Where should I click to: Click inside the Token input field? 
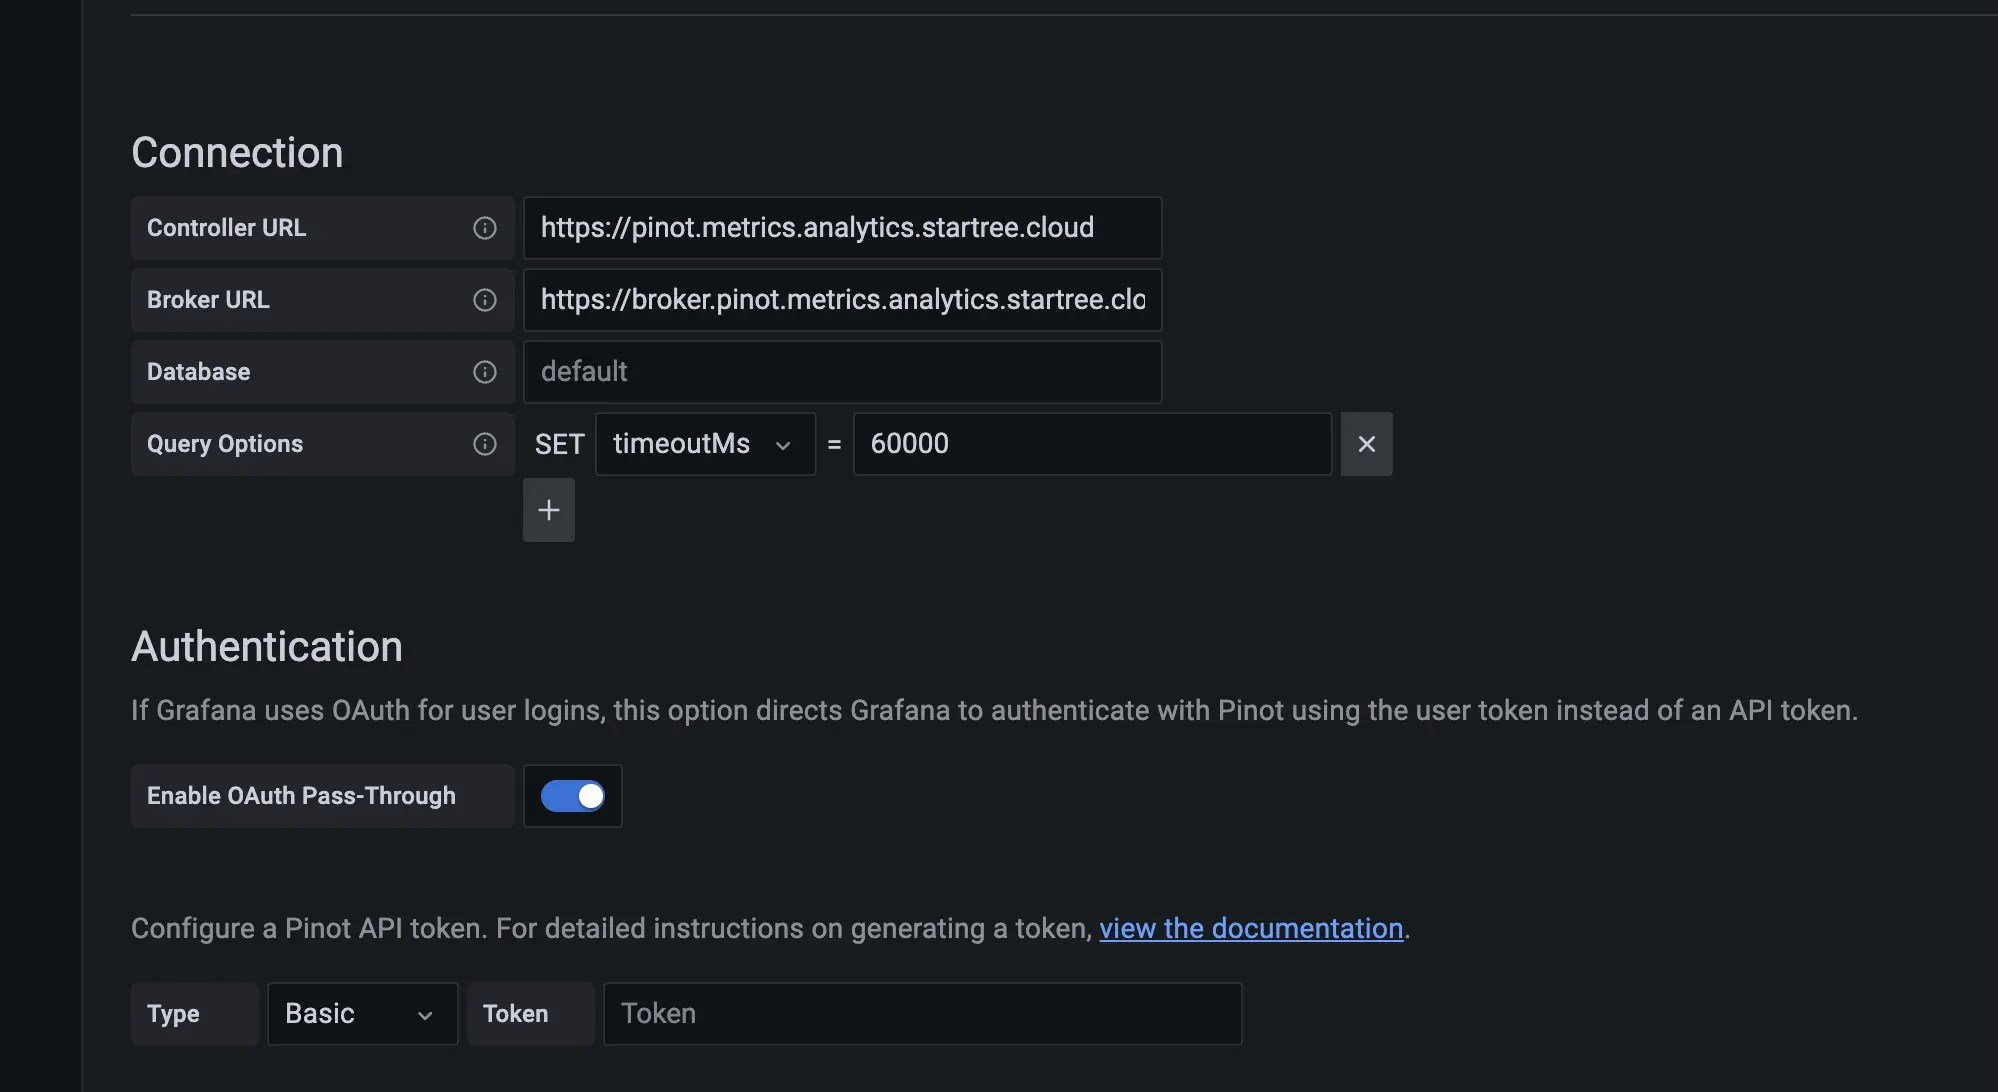922,1013
